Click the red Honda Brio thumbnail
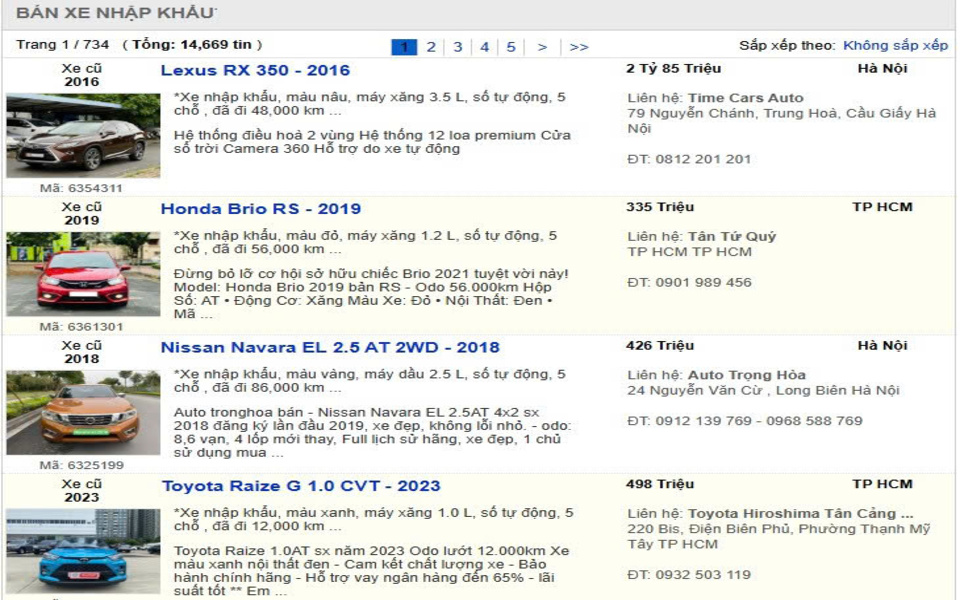 tap(83, 274)
